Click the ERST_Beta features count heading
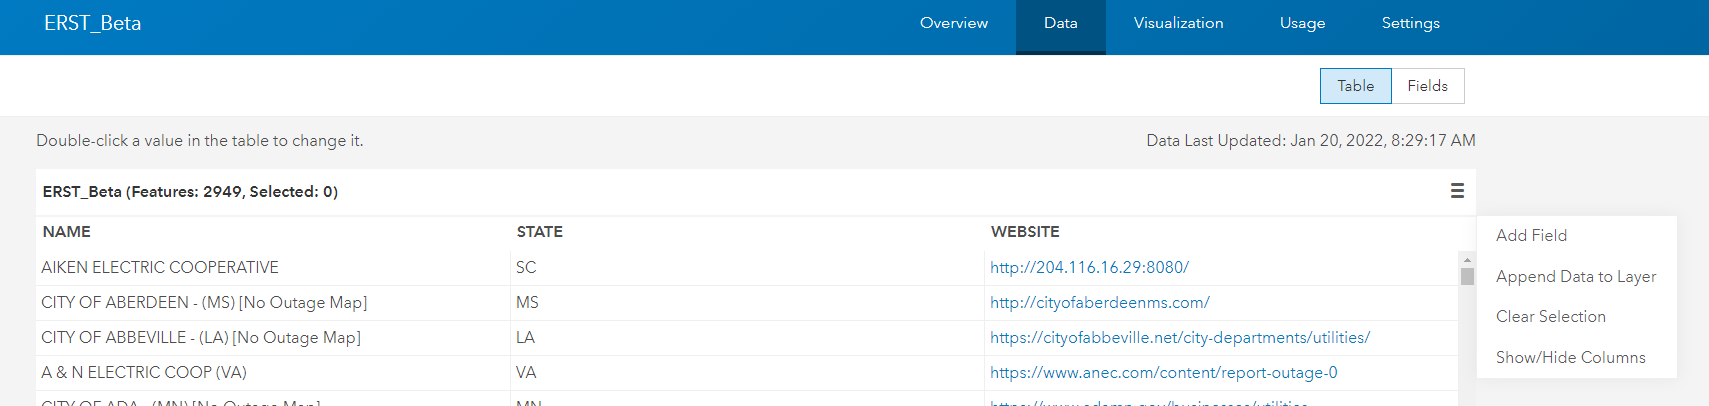Viewport: 1709px width, 406px height. coord(190,191)
